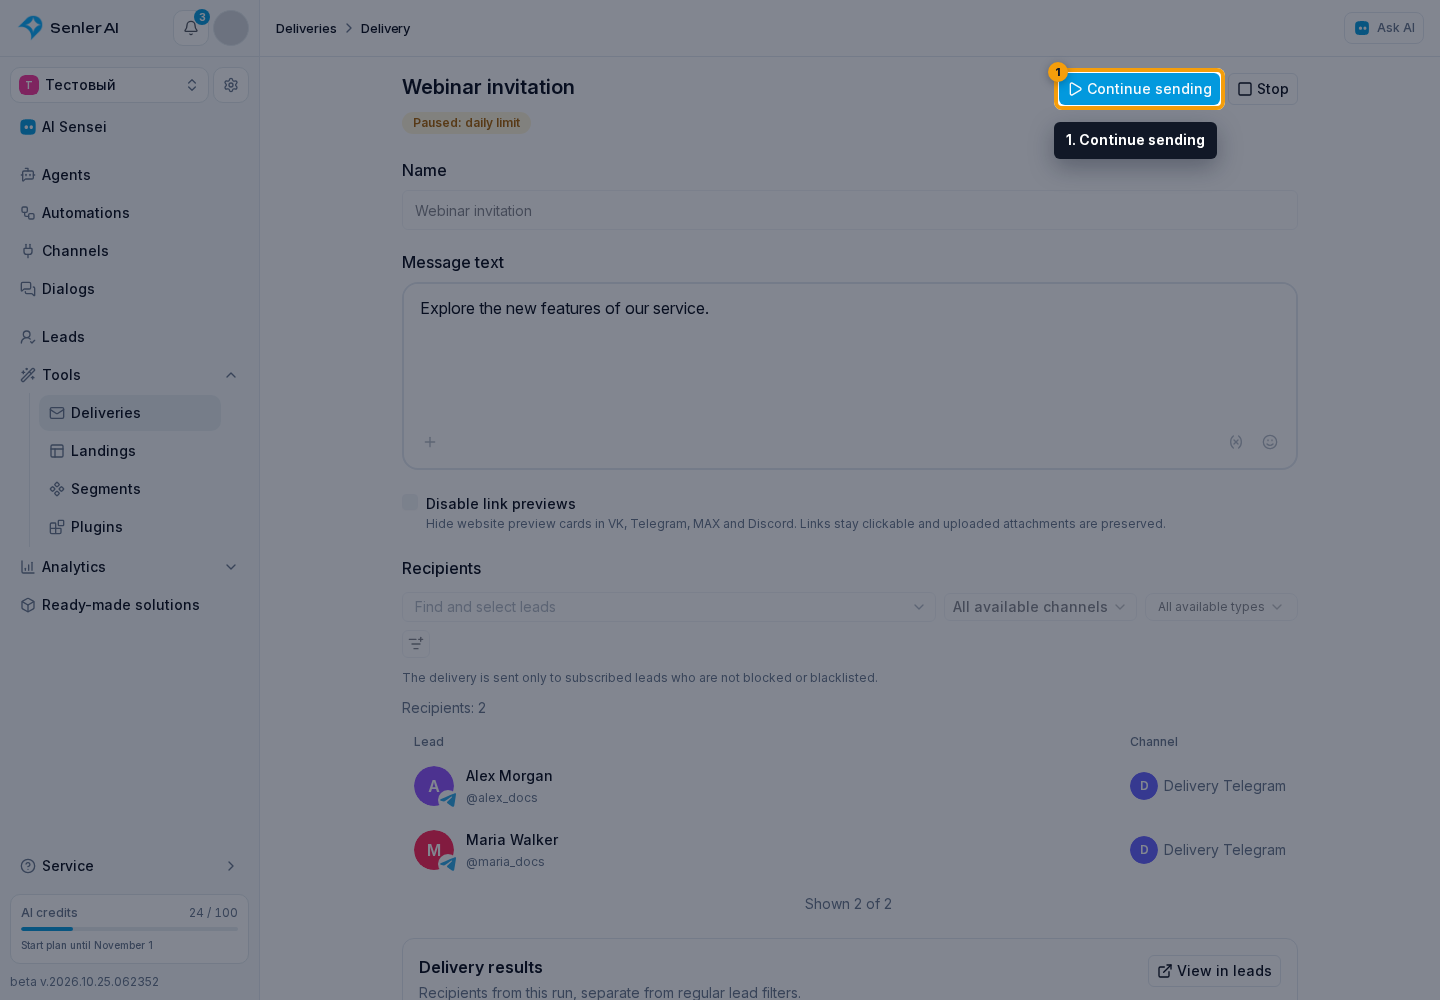Viewport: 1440px width, 1000px height.
Task: Click Ask AI button
Action: point(1384,28)
